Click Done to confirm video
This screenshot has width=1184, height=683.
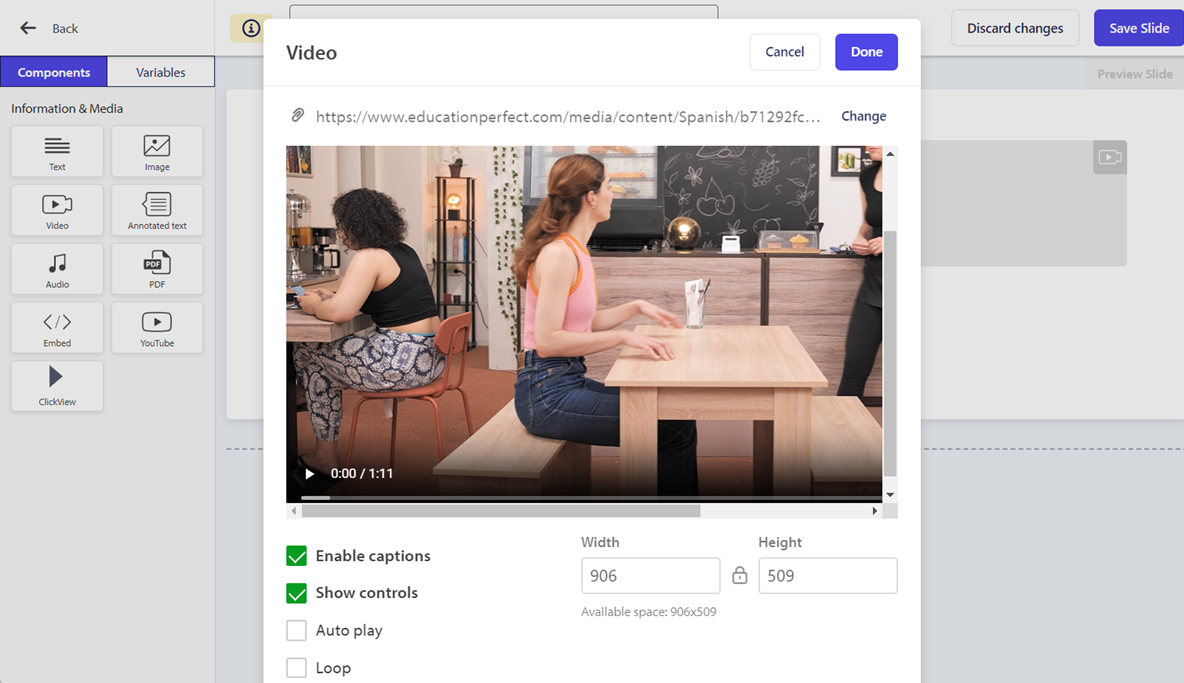coord(866,52)
